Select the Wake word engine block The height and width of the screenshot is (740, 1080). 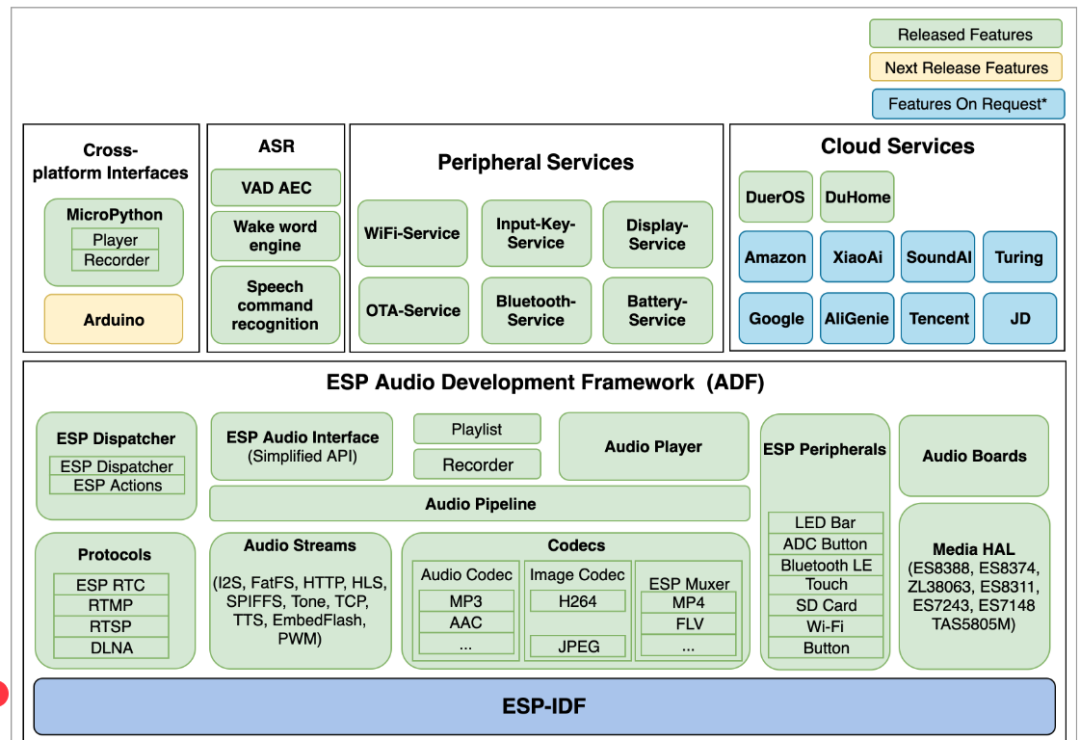[276, 236]
